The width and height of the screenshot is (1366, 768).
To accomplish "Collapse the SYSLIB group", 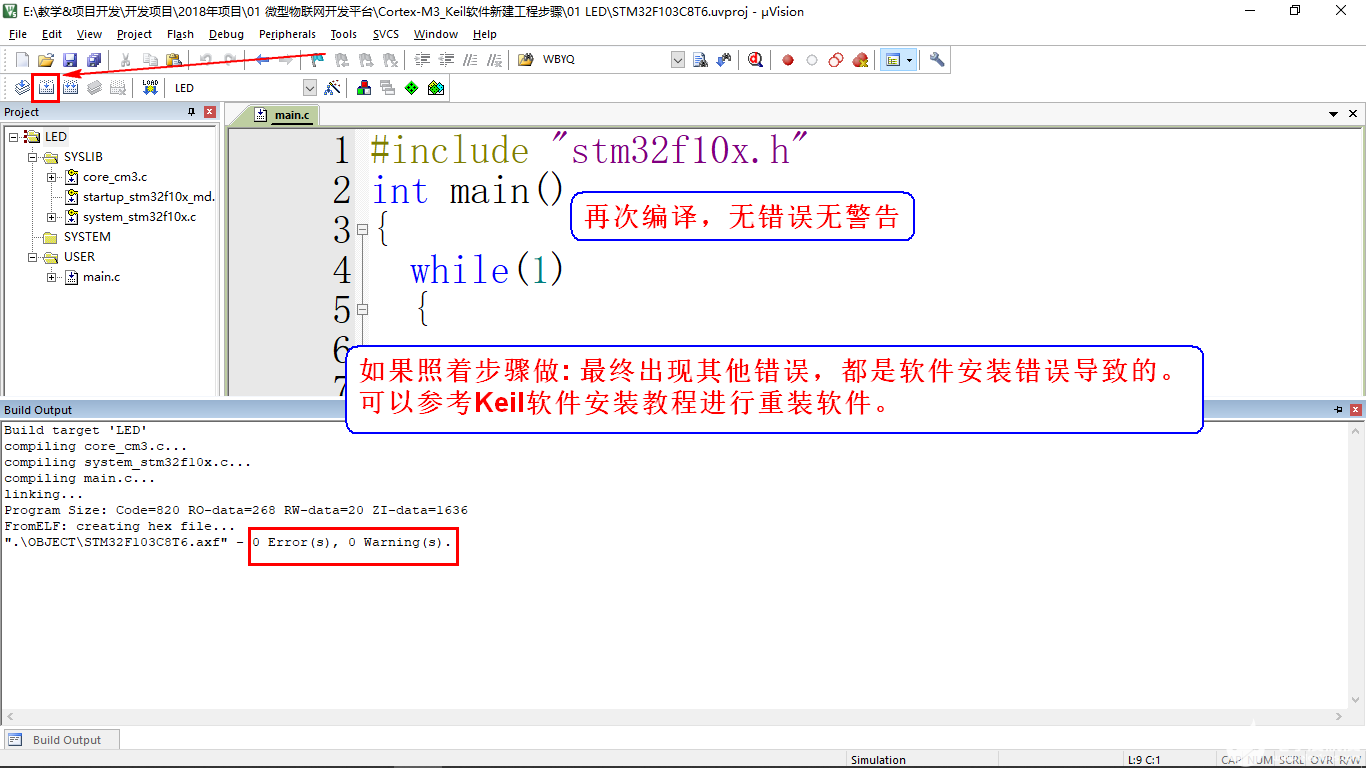I will coord(33,157).
